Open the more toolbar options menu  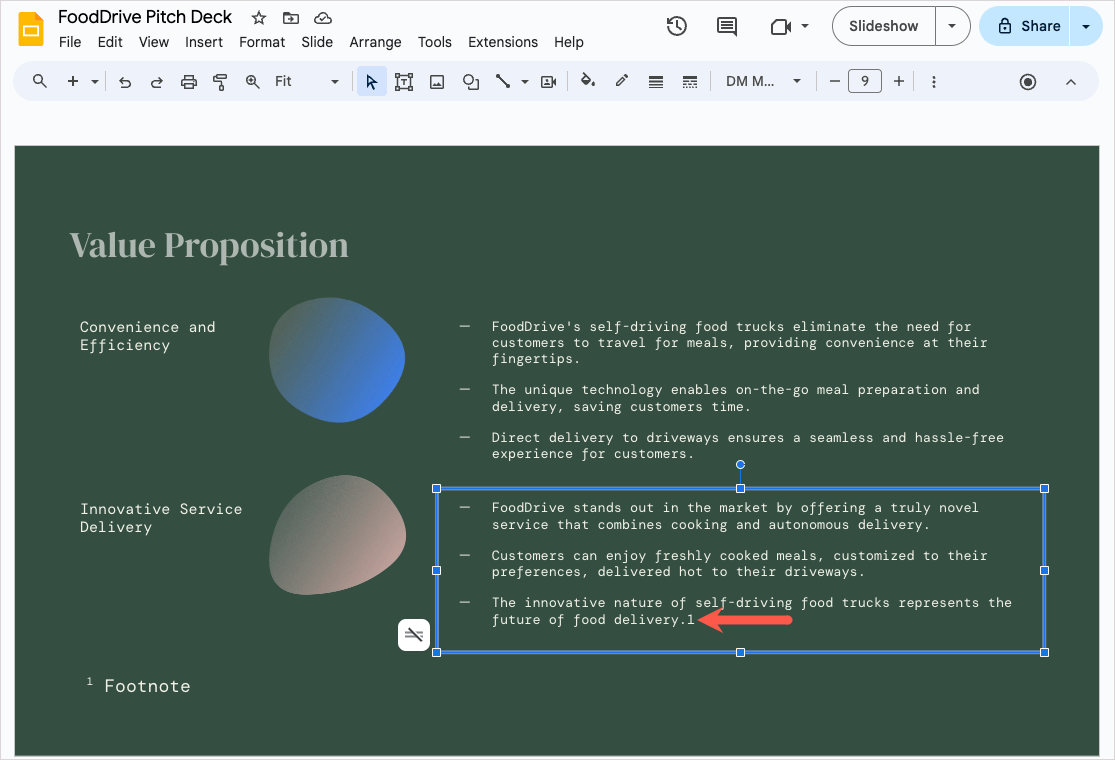934,82
